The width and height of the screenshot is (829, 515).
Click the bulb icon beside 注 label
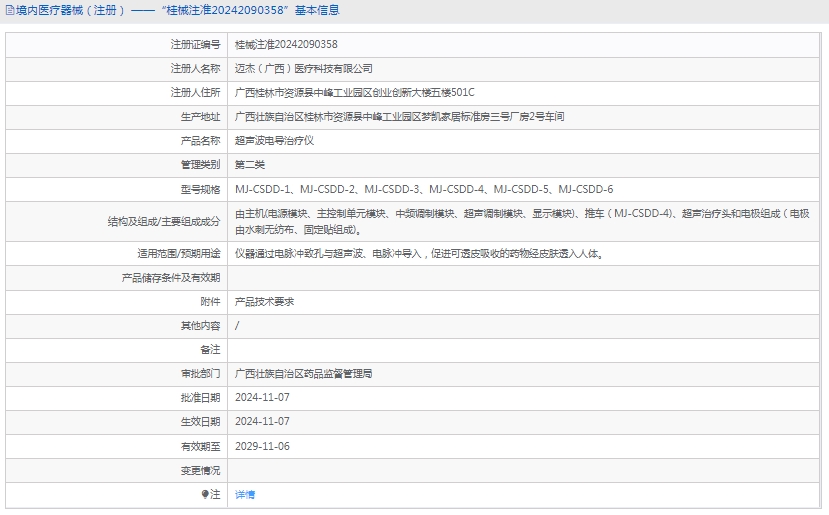click(205, 494)
